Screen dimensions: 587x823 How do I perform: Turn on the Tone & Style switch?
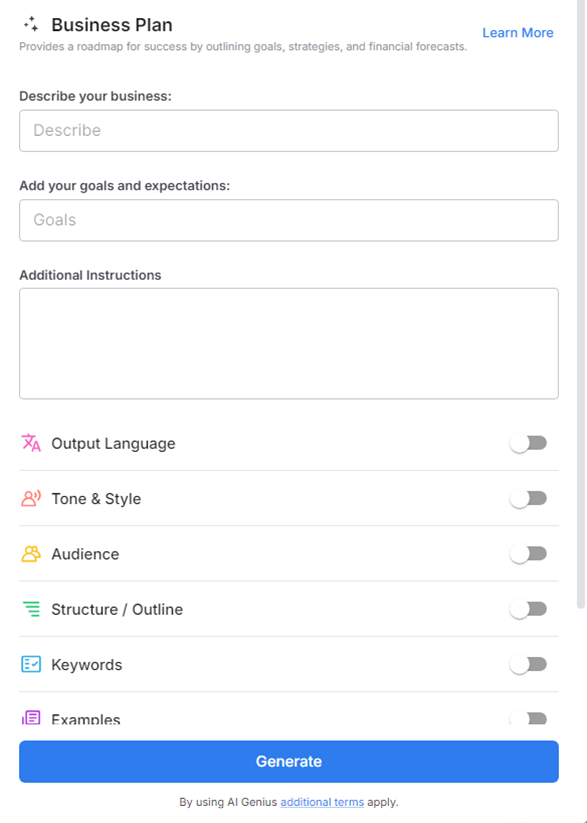(529, 498)
